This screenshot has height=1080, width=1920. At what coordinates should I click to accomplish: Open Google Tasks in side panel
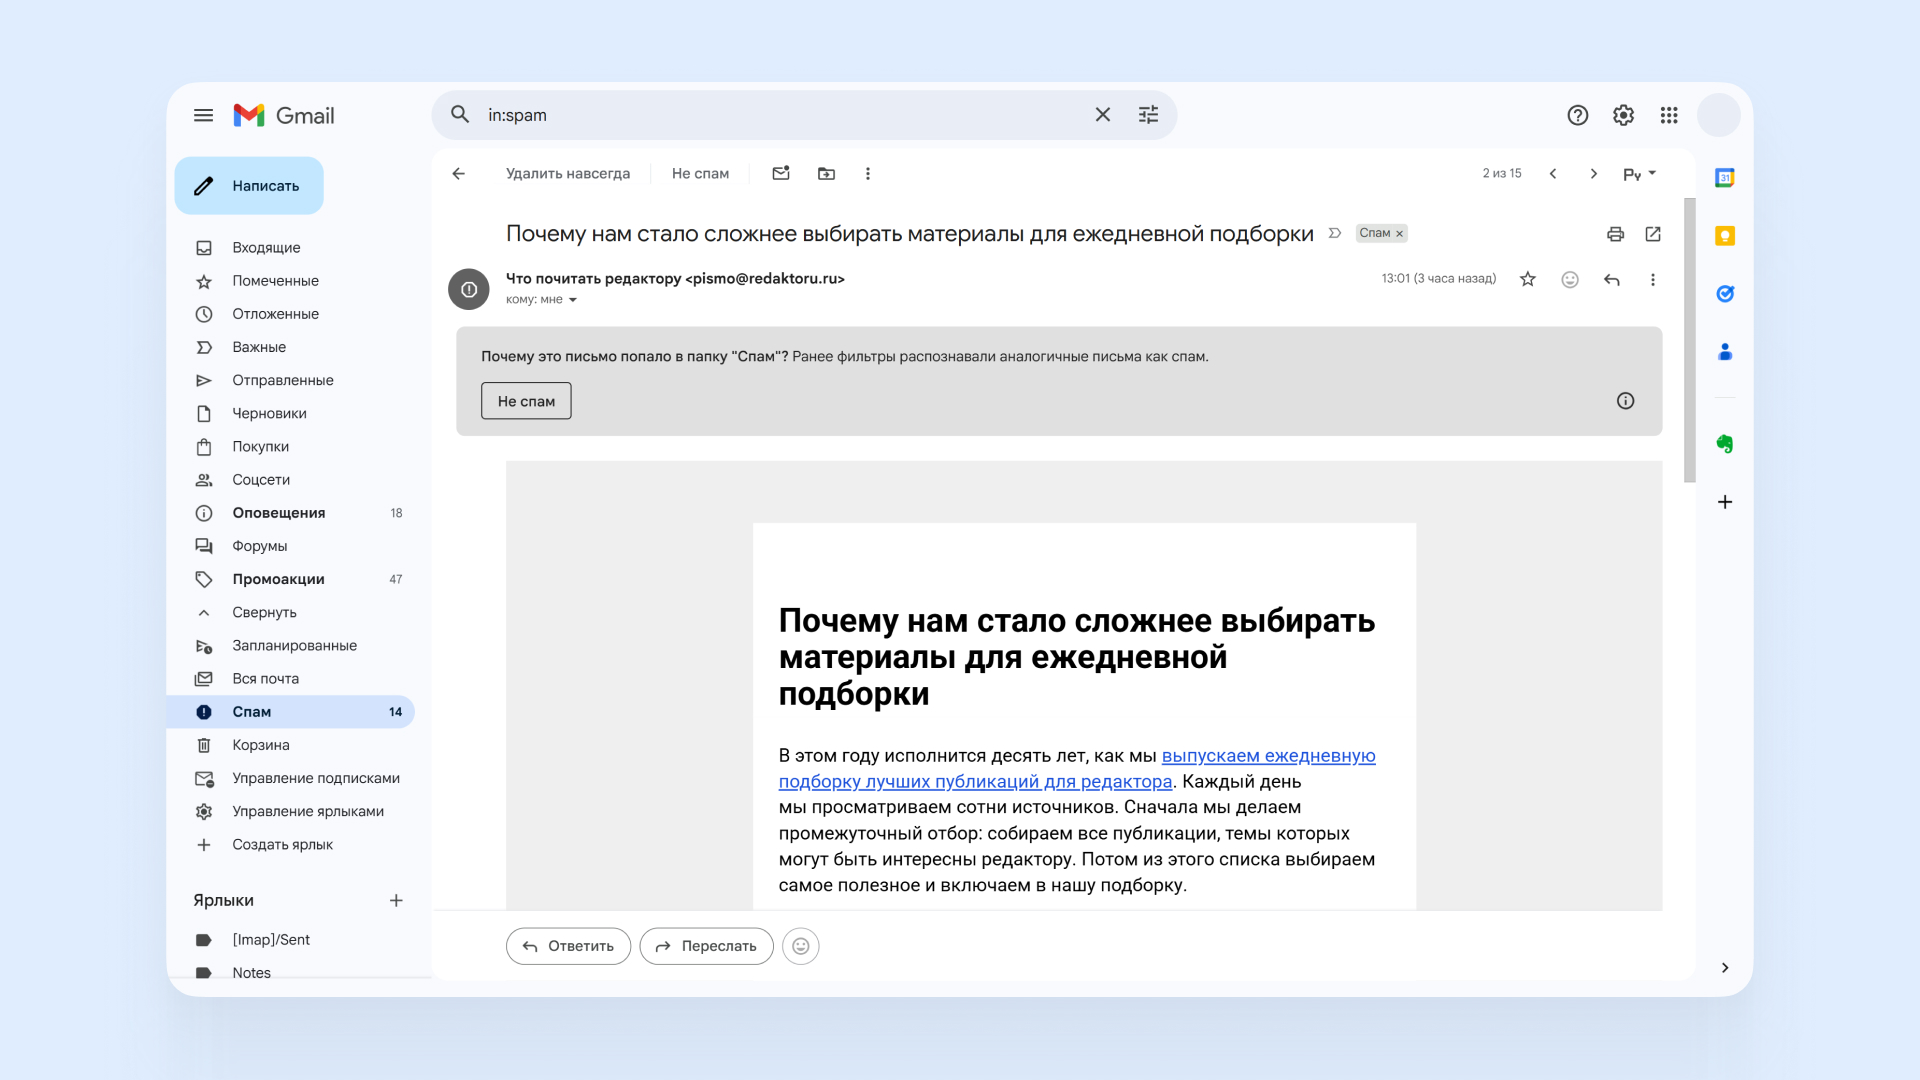point(1725,294)
